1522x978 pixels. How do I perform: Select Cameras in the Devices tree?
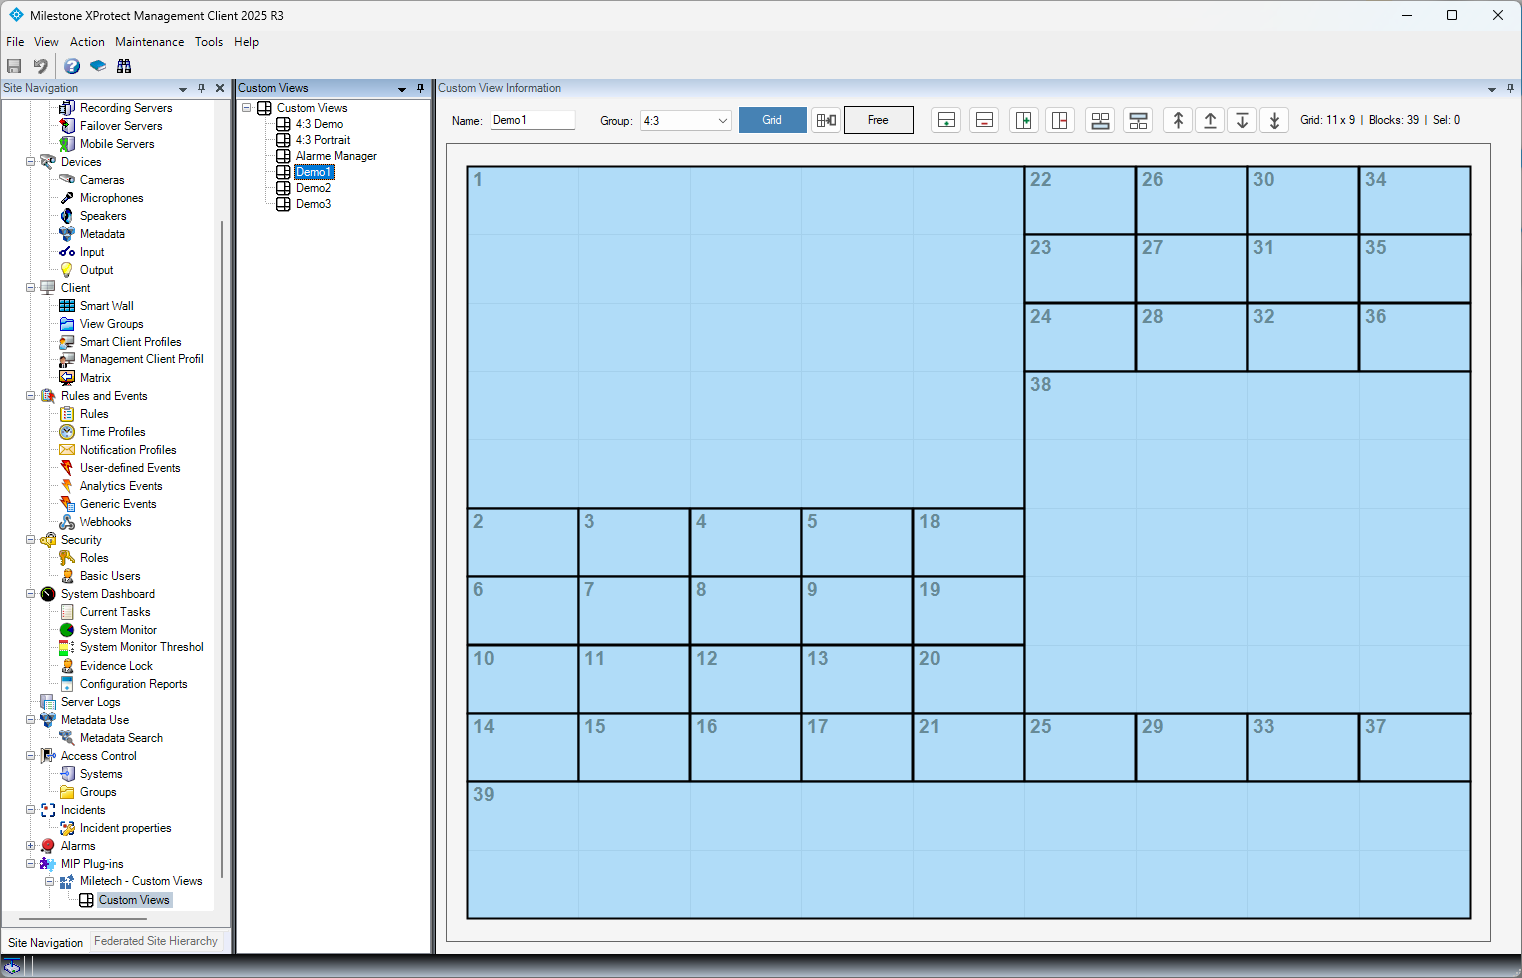click(102, 180)
